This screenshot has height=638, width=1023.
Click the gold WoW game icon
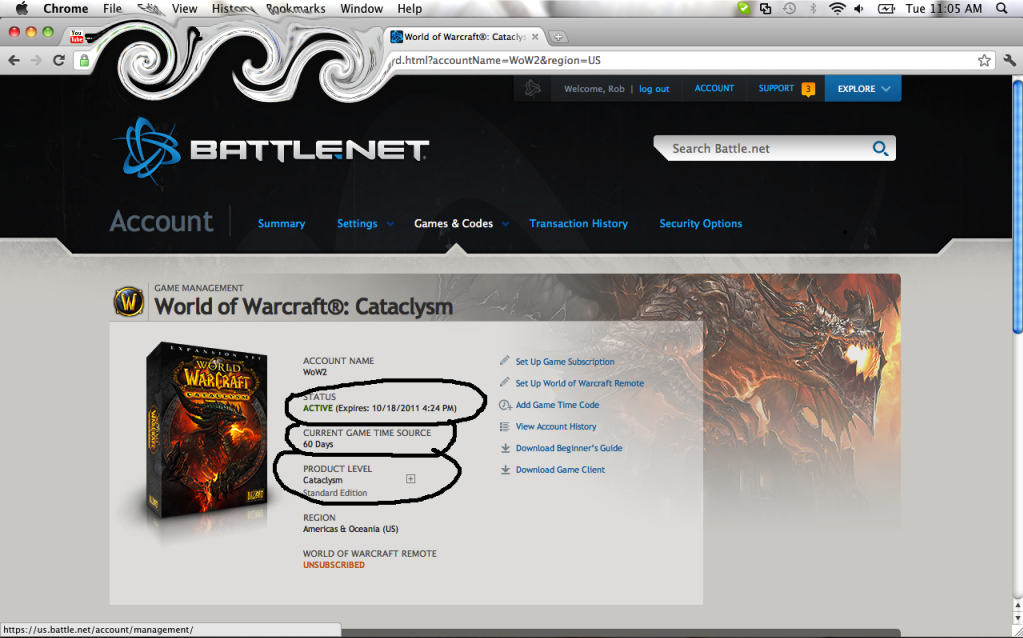pyautogui.click(x=129, y=301)
